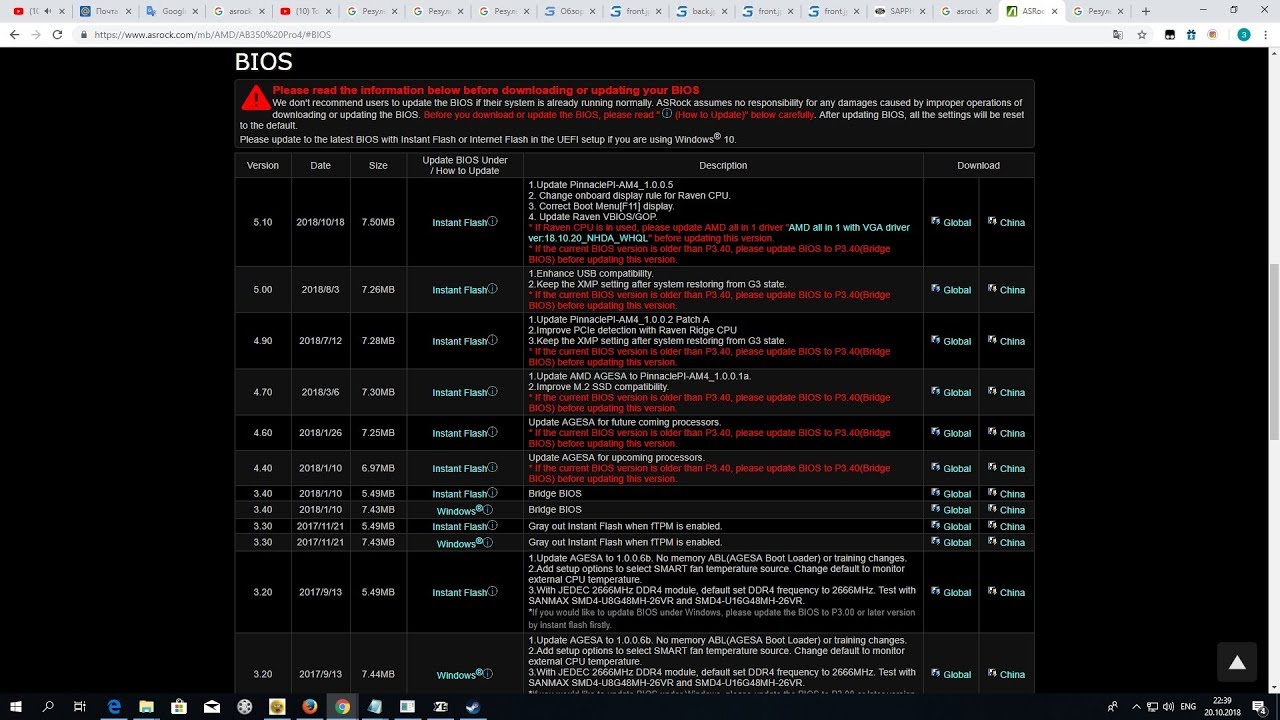The image size is (1280, 720).
Task: Open the Mail app on taskbar
Action: (212, 706)
